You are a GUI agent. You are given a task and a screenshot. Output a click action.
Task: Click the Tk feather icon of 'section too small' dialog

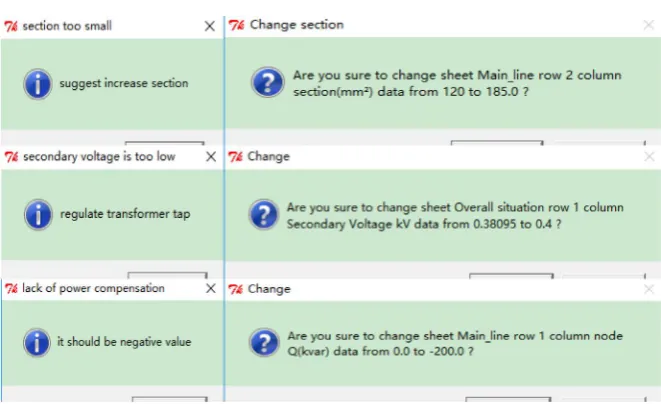pyautogui.click(x=11, y=26)
